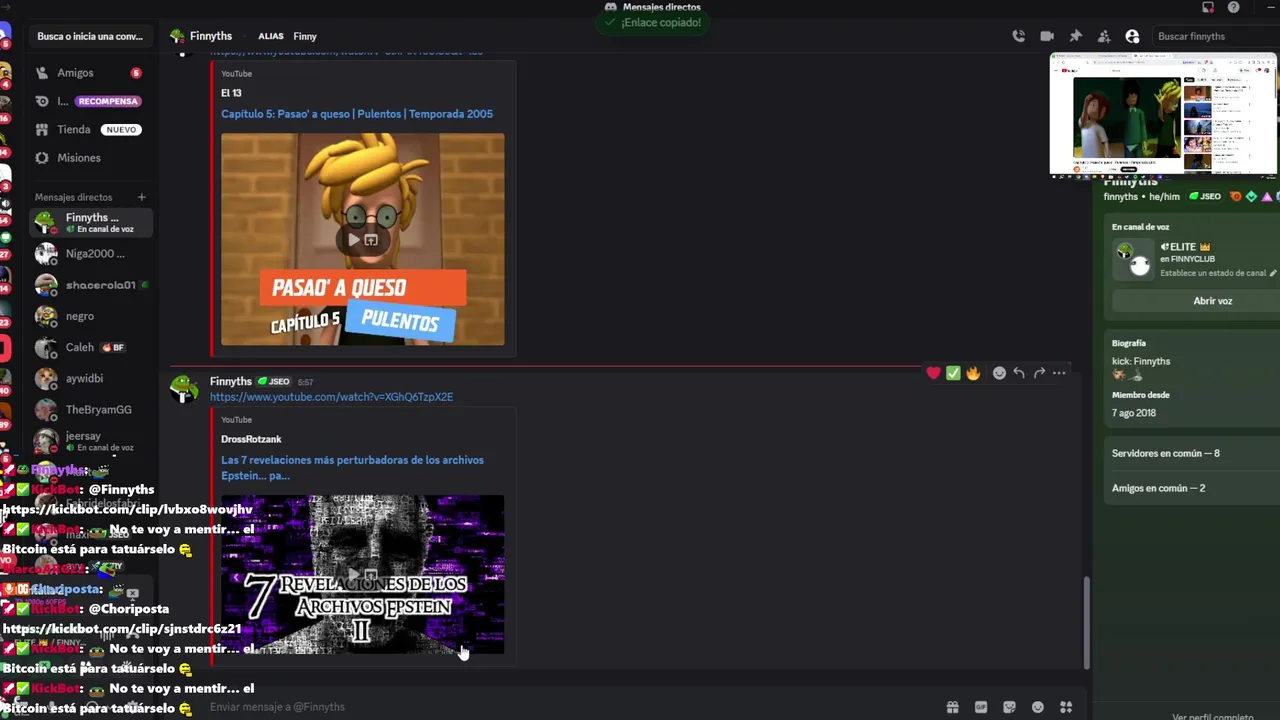Screen dimensions: 1280x720
Task: Send a gift icon in message bar
Action: [953, 707]
